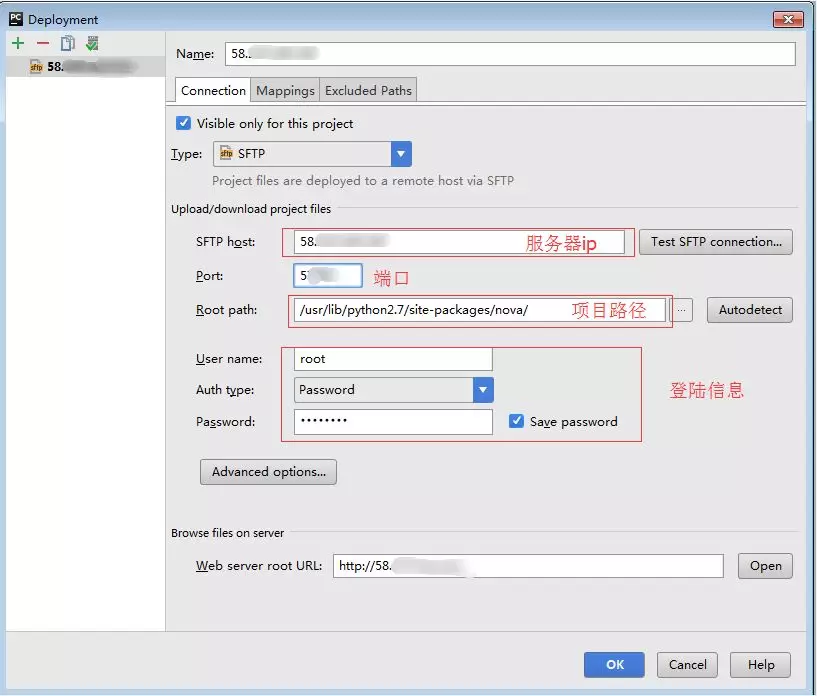Viewport: 817px width, 696px height.
Task: Click the User name field
Action: [393, 359]
